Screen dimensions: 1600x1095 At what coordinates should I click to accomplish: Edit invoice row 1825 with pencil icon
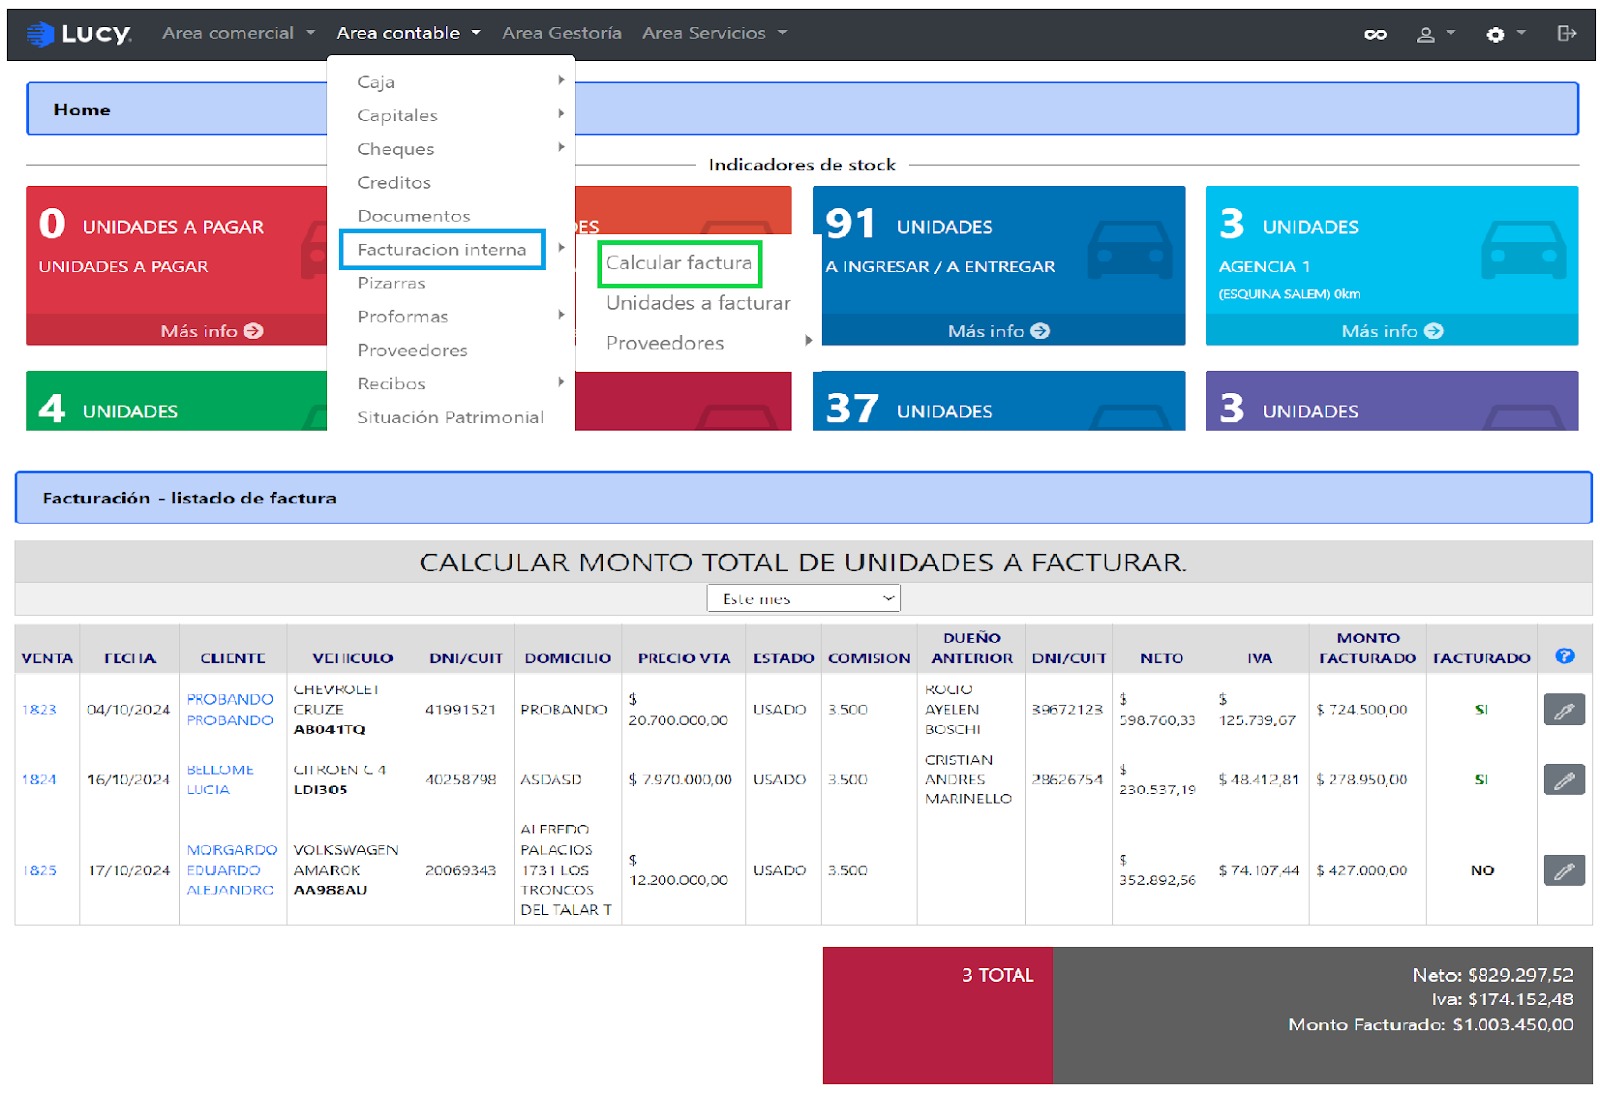pyautogui.click(x=1564, y=870)
